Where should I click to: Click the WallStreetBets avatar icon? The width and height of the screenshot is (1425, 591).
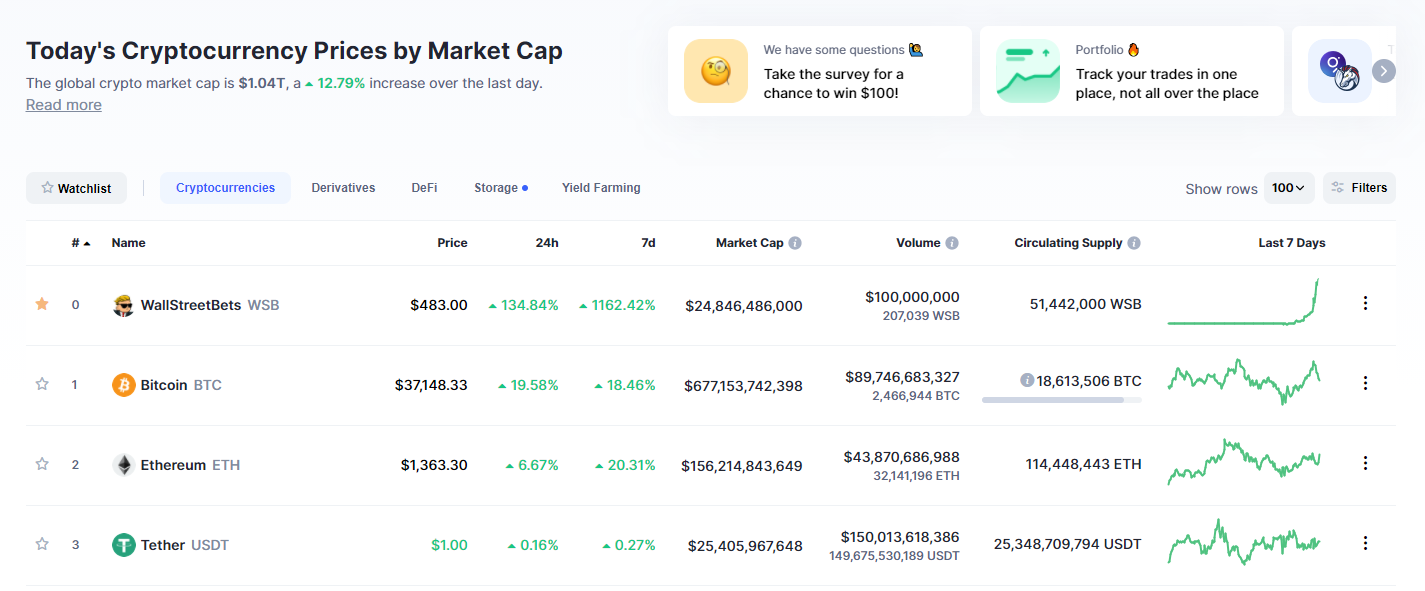(123, 305)
